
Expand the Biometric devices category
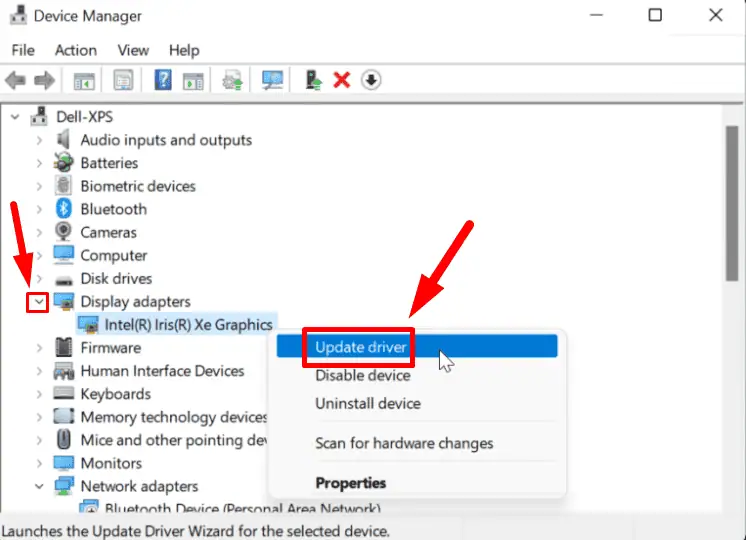pos(39,186)
